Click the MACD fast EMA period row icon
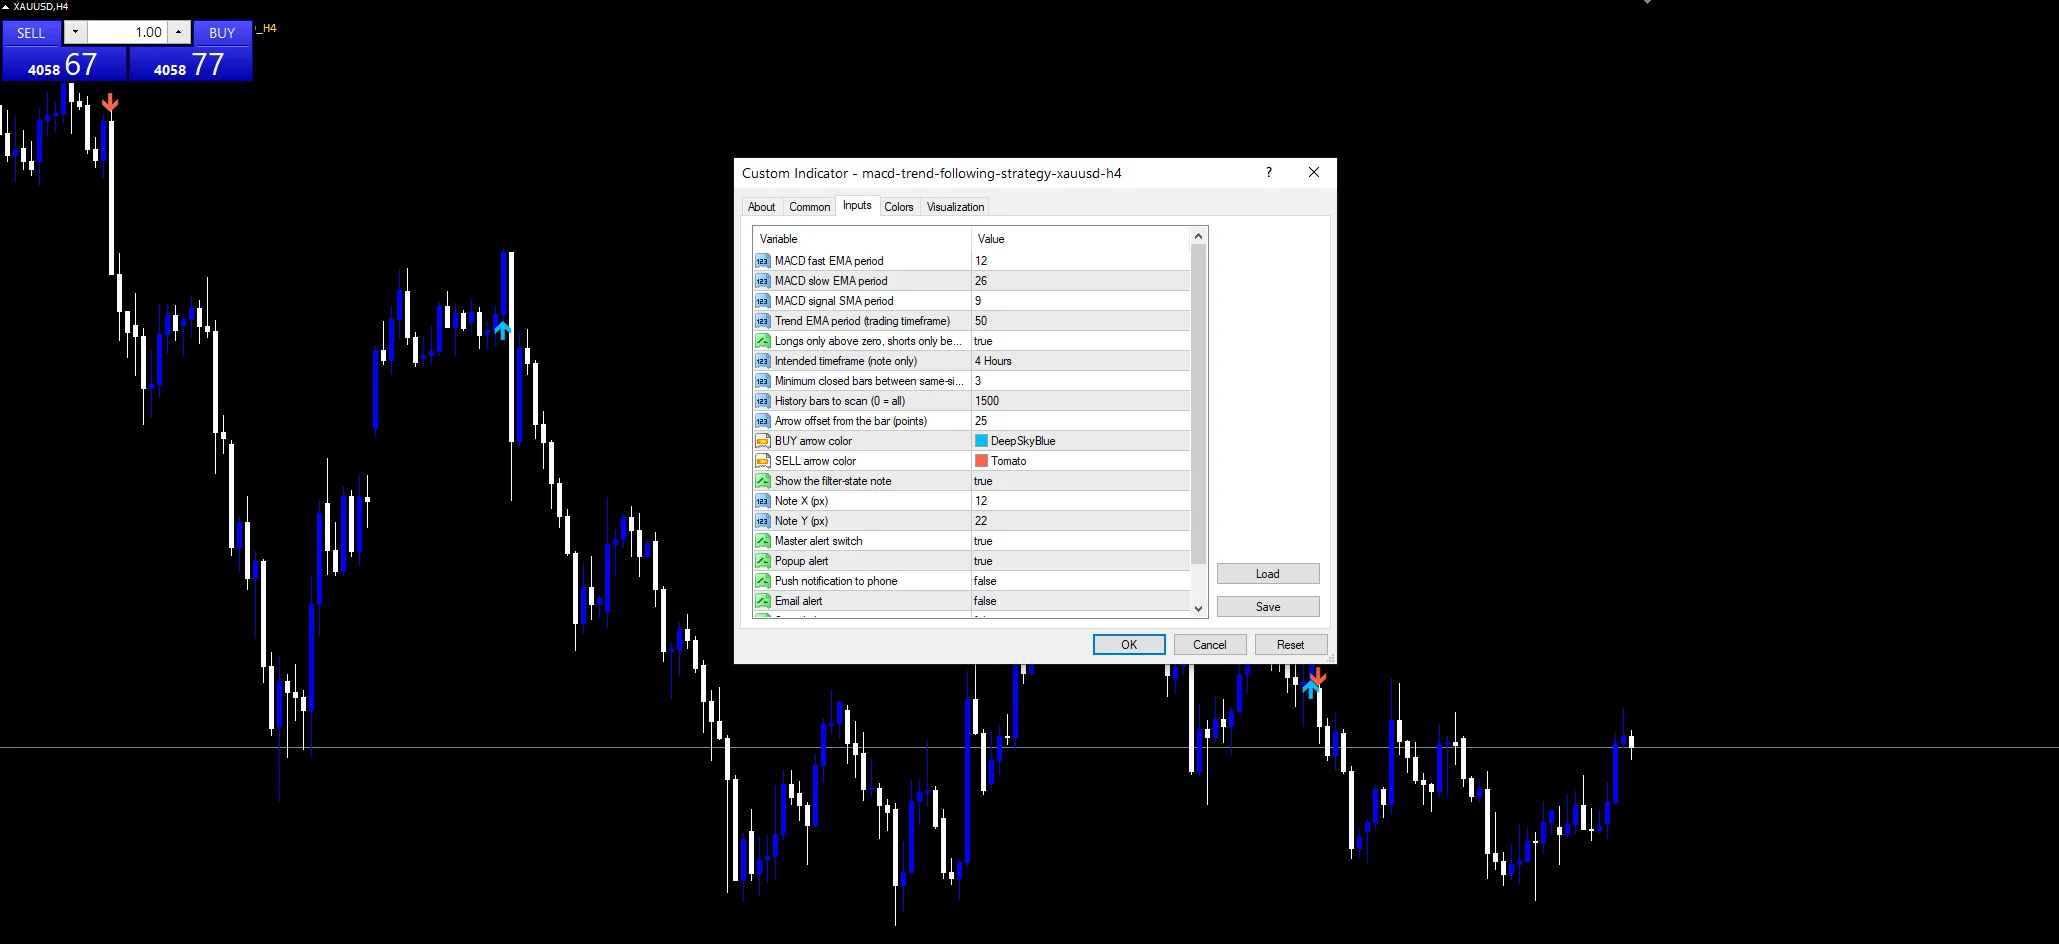 pos(763,261)
